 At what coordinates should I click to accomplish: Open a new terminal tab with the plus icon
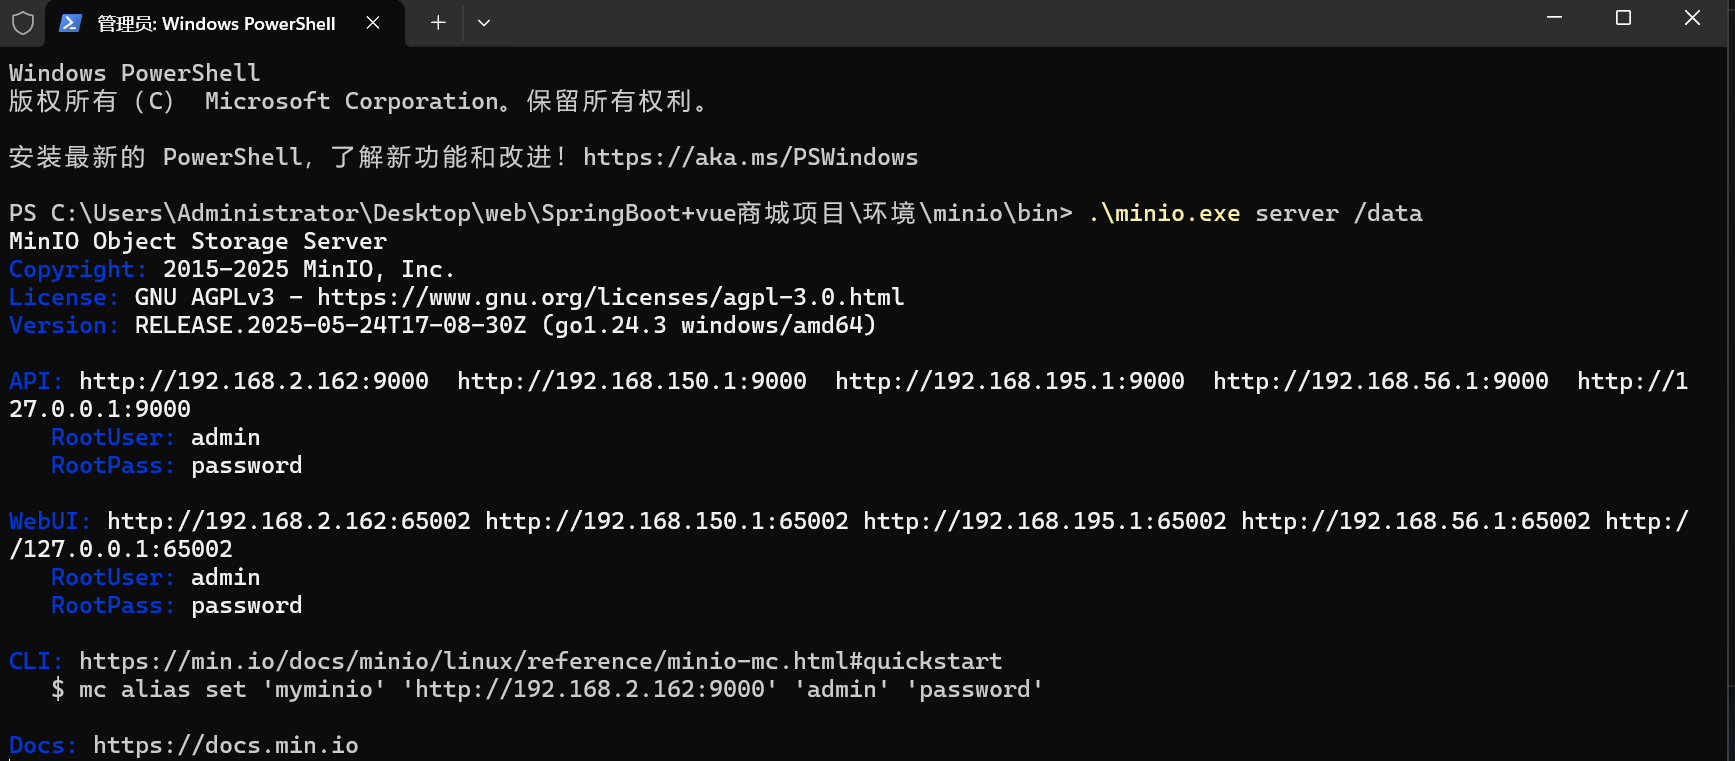pyautogui.click(x=437, y=23)
